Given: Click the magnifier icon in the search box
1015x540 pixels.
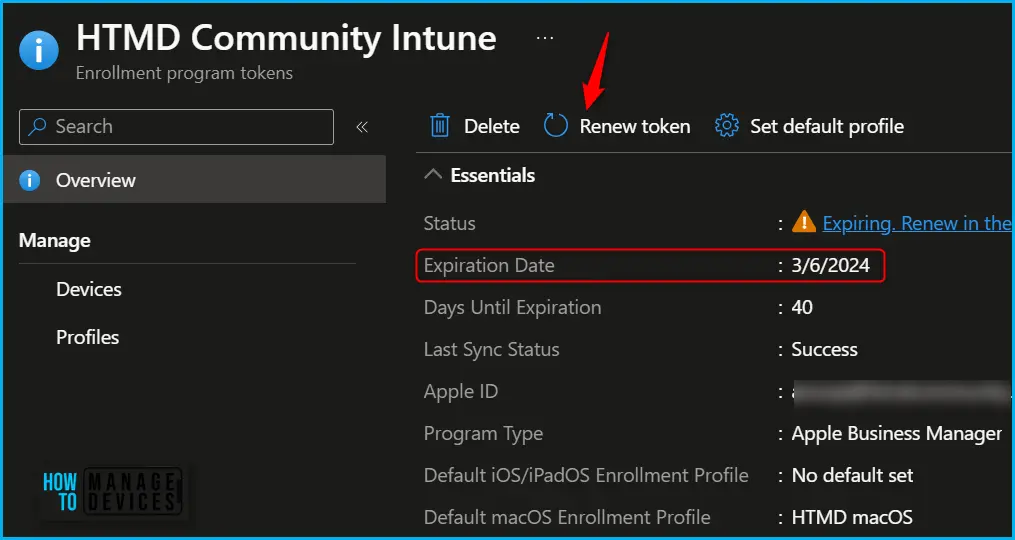Looking at the screenshot, I should (x=38, y=126).
